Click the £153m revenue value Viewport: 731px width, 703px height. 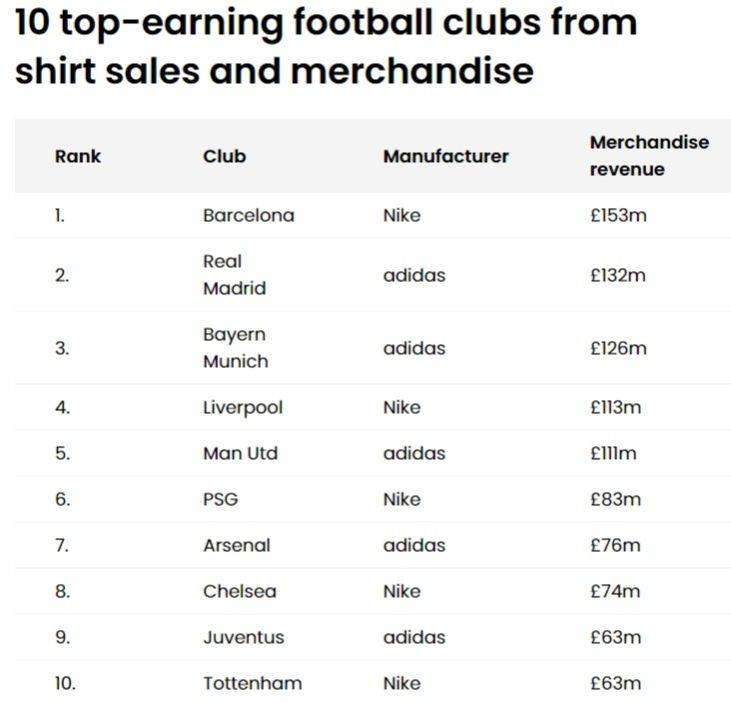(x=618, y=215)
